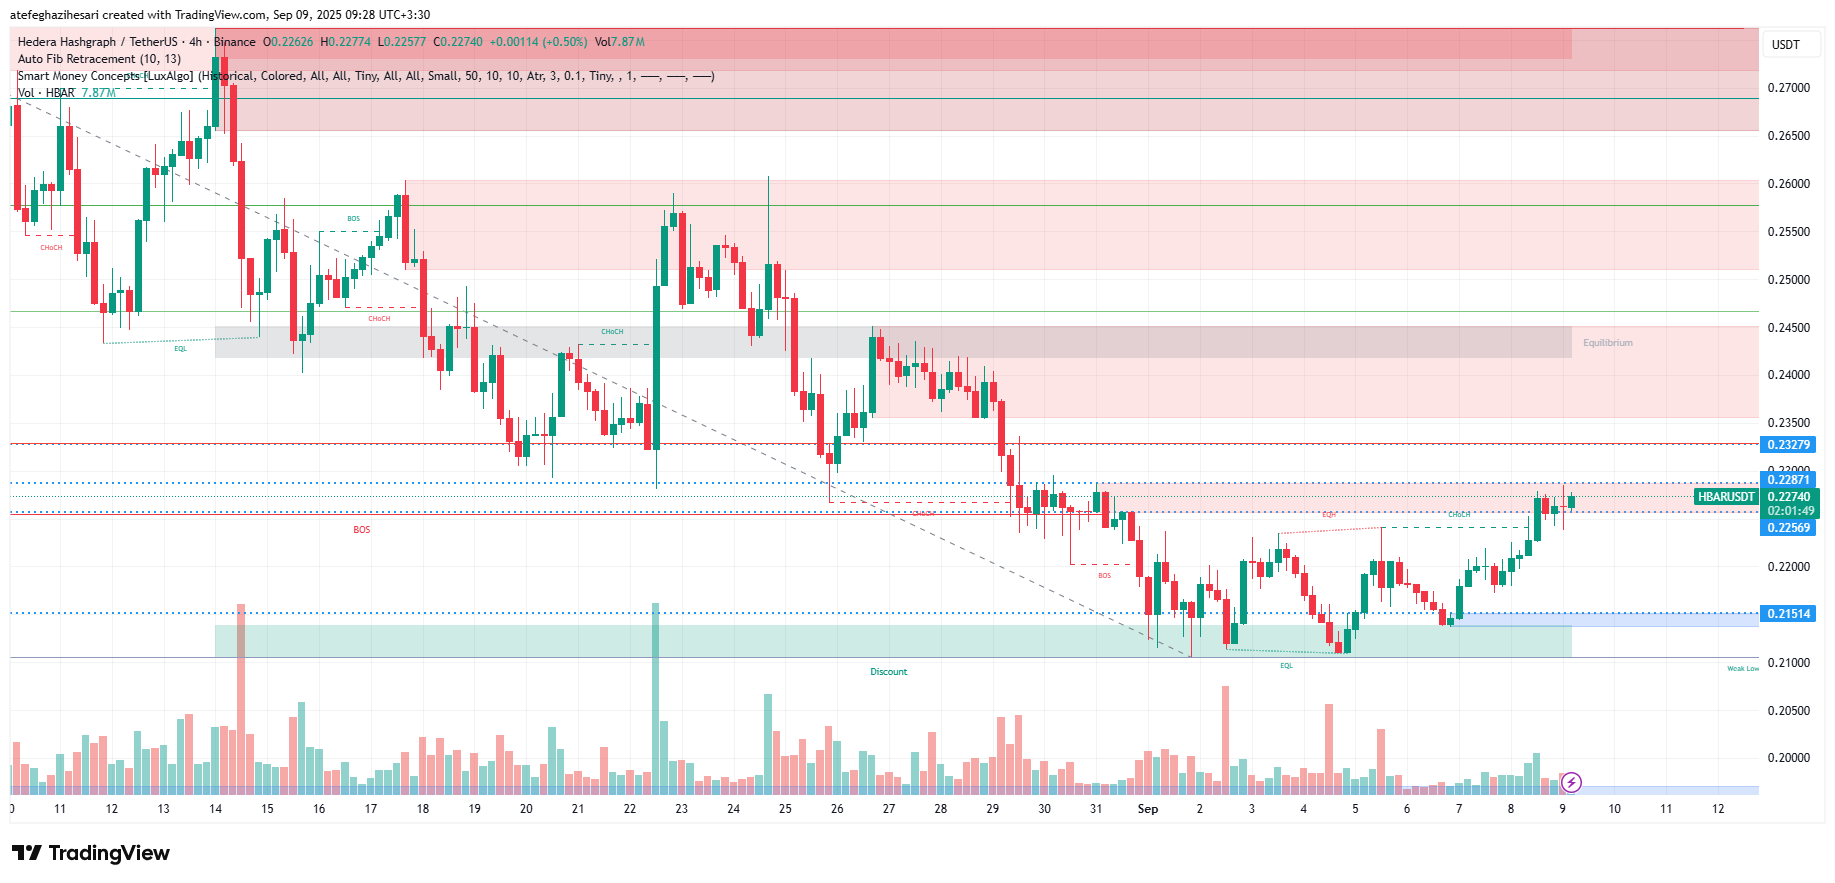Click the Vol · HBAR volume legend
The height and width of the screenshot is (883, 1835).
point(46,93)
